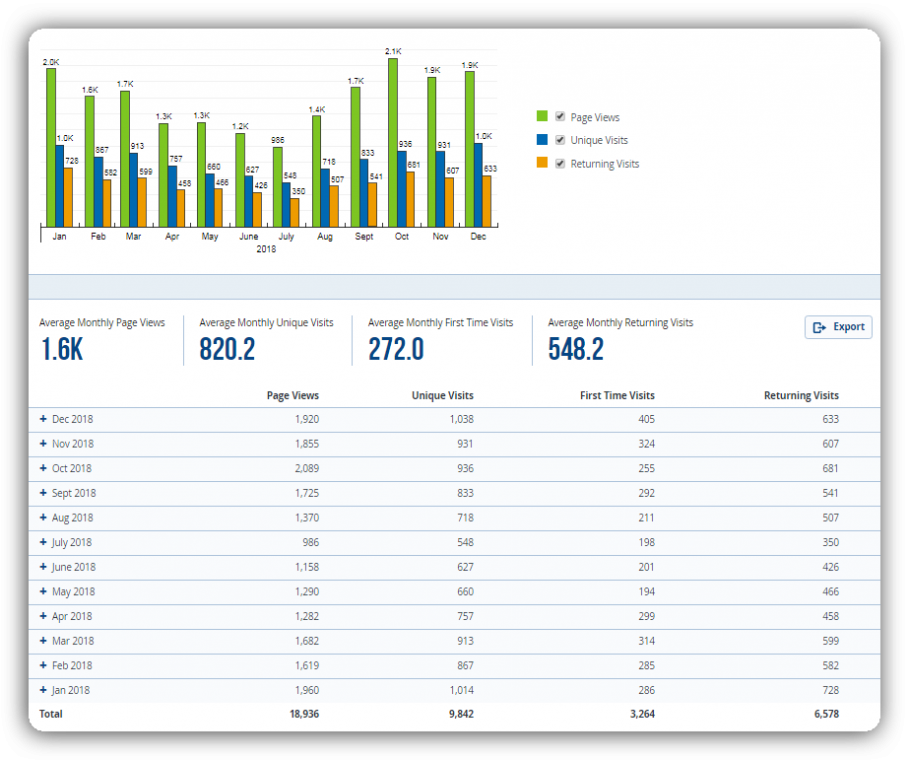Viewport: 909px width, 760px height.
Task: Click the green Page Views legend swatch
Action: click(x=542, y=117)
